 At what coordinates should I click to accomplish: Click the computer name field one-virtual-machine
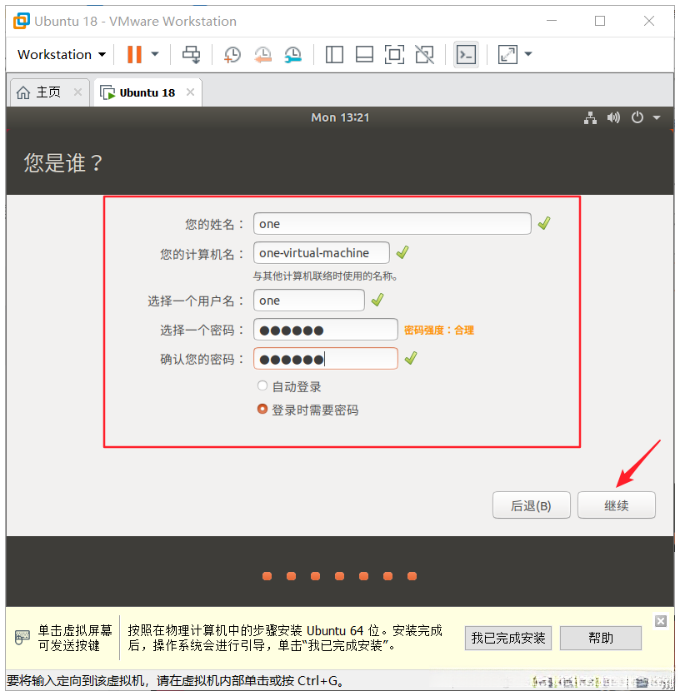pos(321,253)
